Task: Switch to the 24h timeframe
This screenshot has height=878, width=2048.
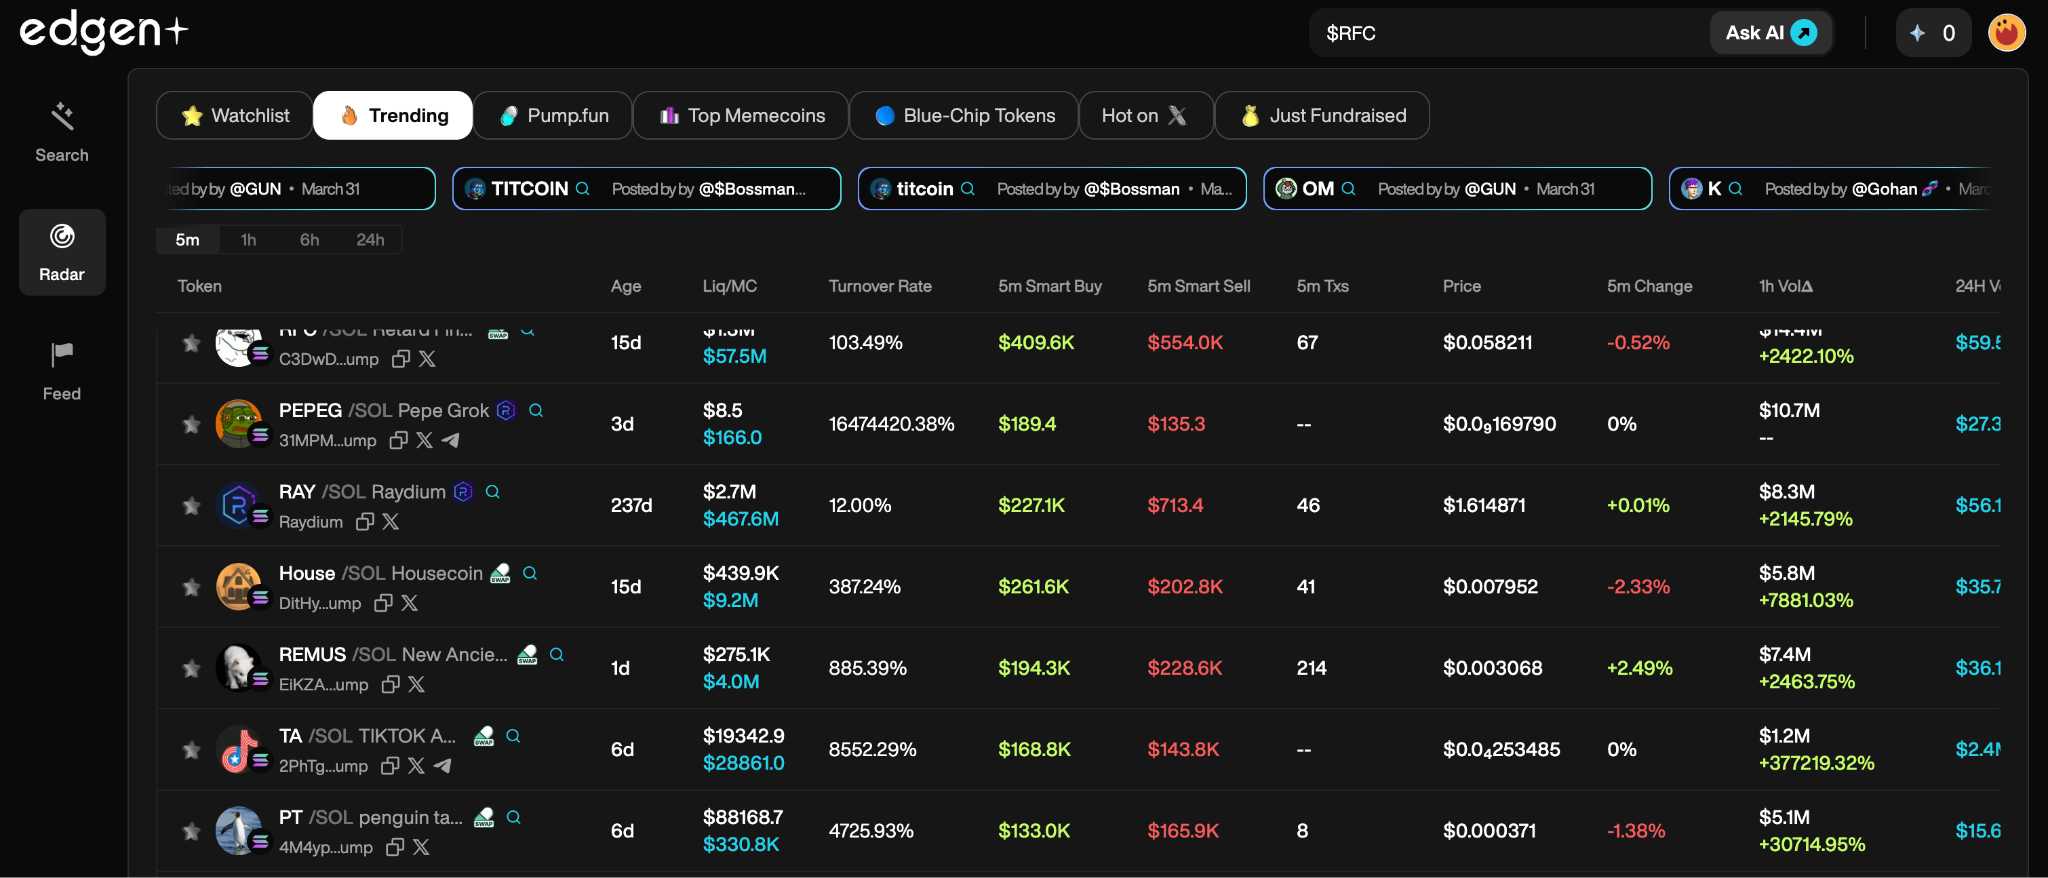Action: (x=370, y=240)
